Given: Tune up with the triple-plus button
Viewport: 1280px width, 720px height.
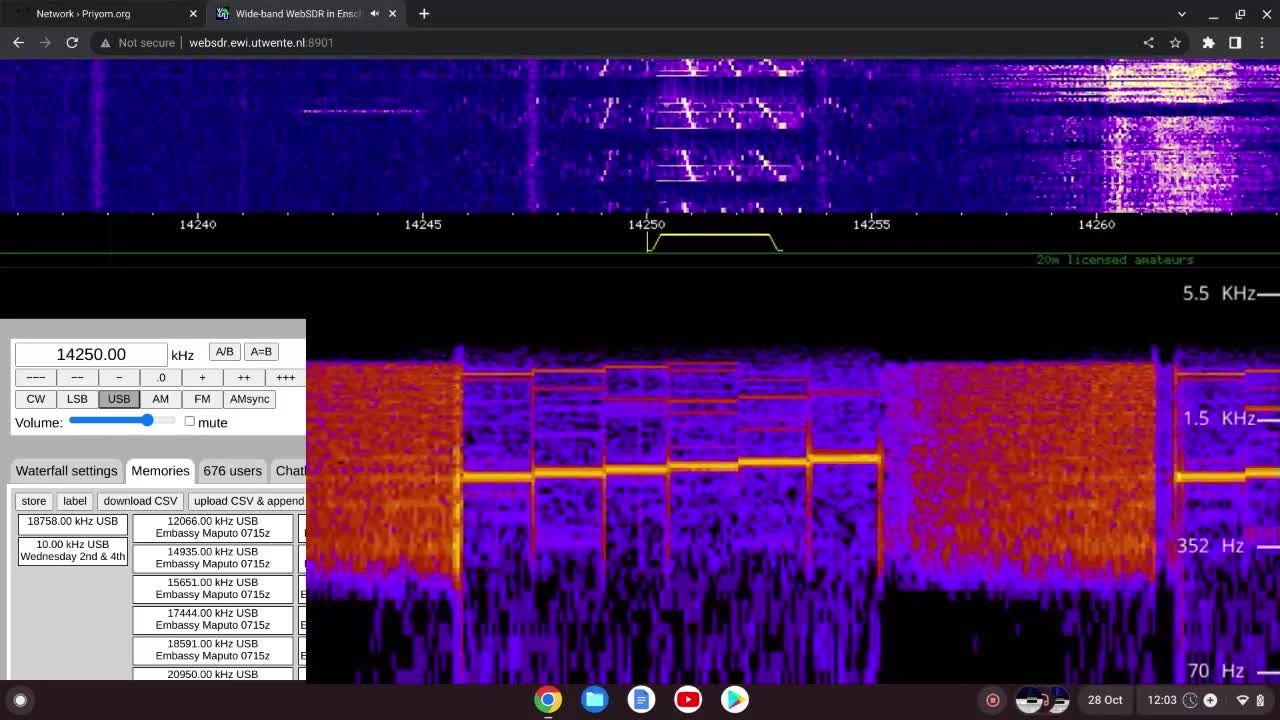Looking at the screenshot, I should pyautogui.click(x=285, y=377).
